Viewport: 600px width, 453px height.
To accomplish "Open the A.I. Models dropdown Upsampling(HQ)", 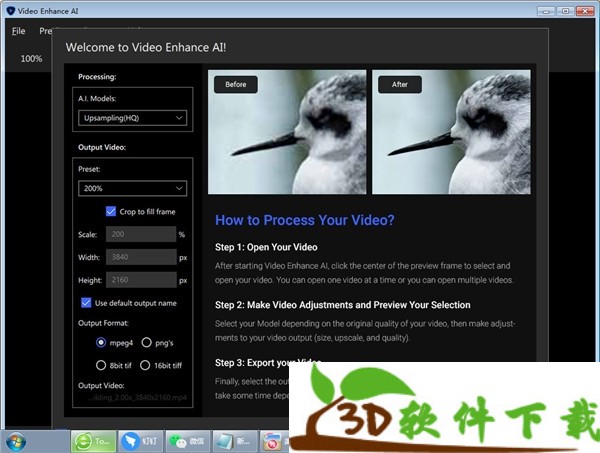I will pyautogui.click(x=132, y=118).
